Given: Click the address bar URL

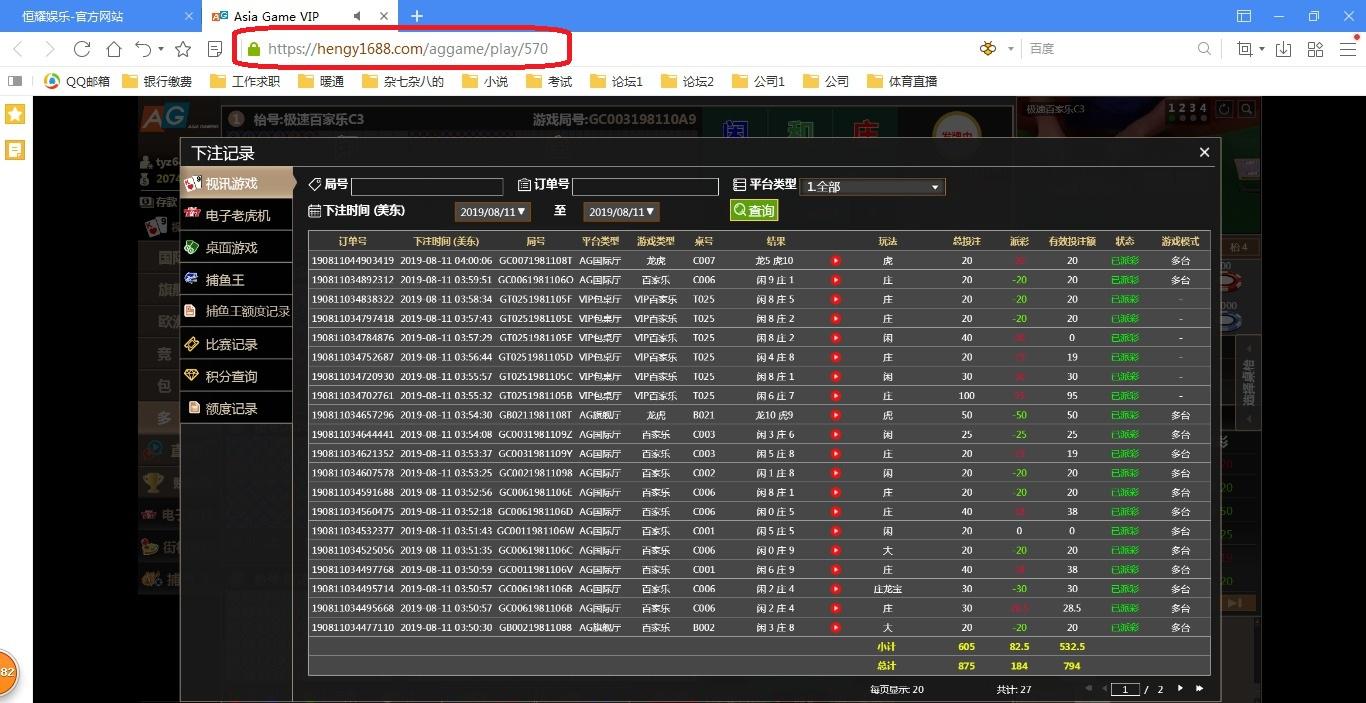Looking at the screenshot, I should 408,49.
